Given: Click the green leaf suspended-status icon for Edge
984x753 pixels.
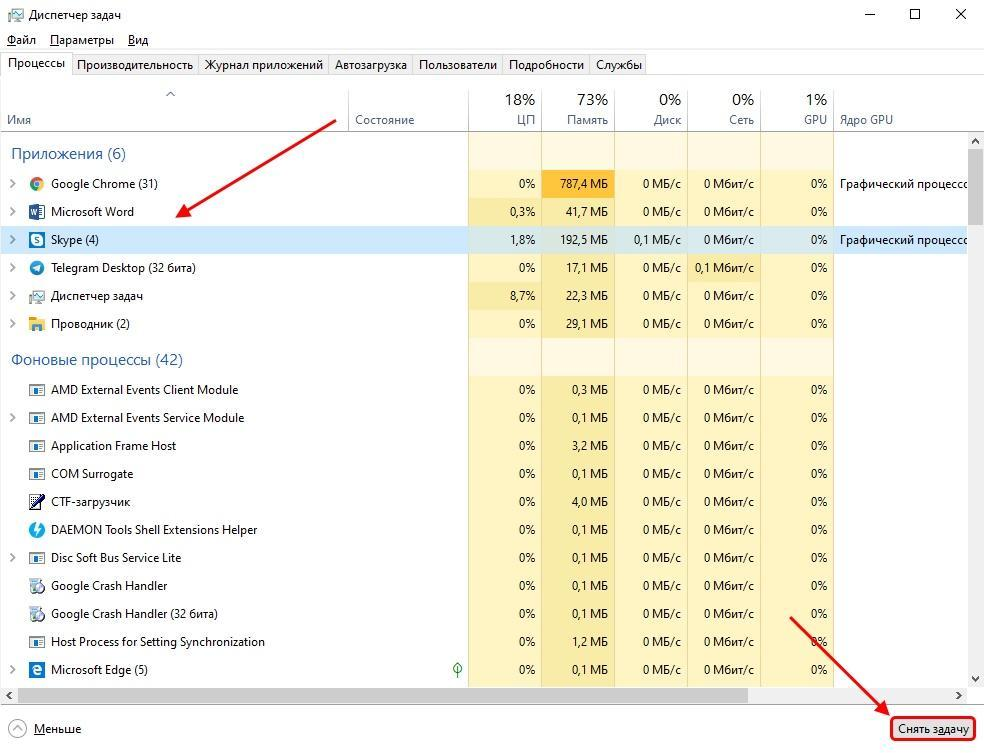Looking at the screenshot, I should click(x=457, y=670).
